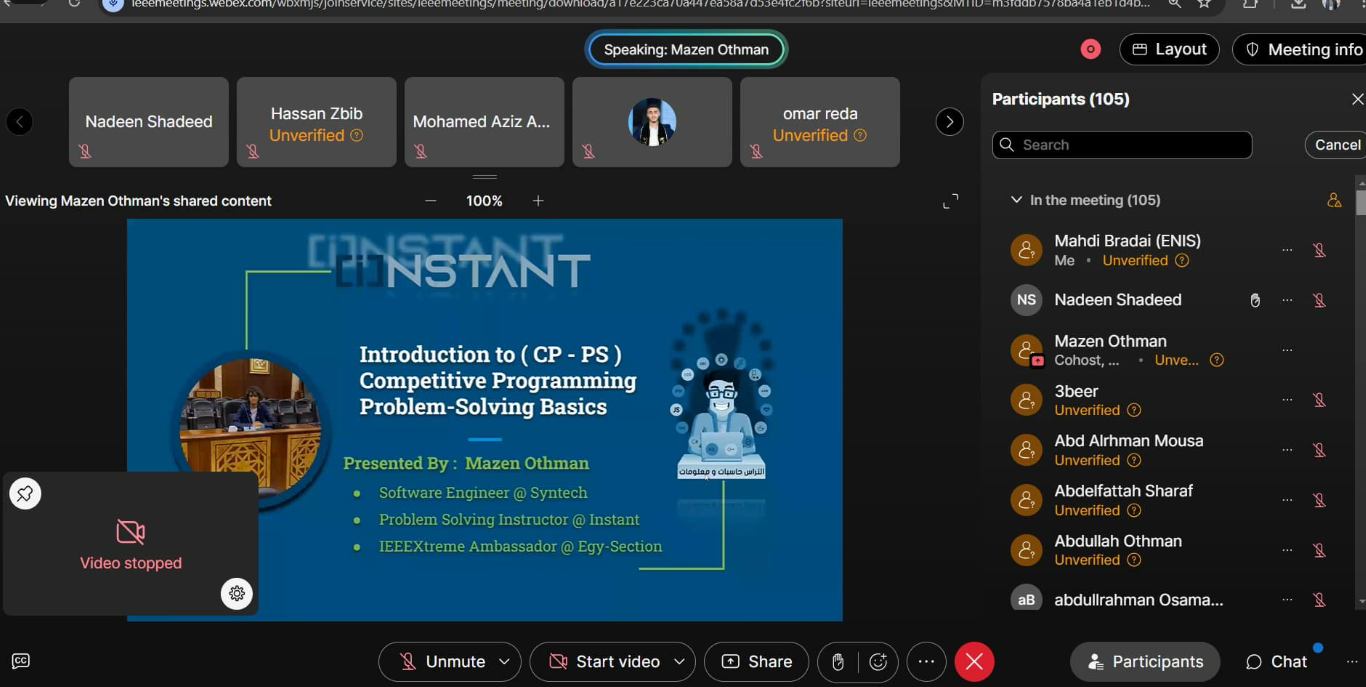Image resolution: width=1366 pixels, height=687 pixels.
Task: Enter fullscreen for shared content
Action: pyautogui.click(x=951, y=201)
